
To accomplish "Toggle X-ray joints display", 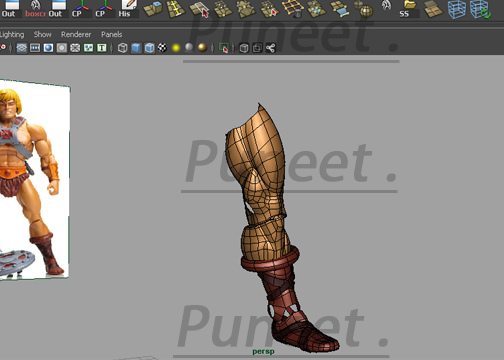I will pos(270,48).
